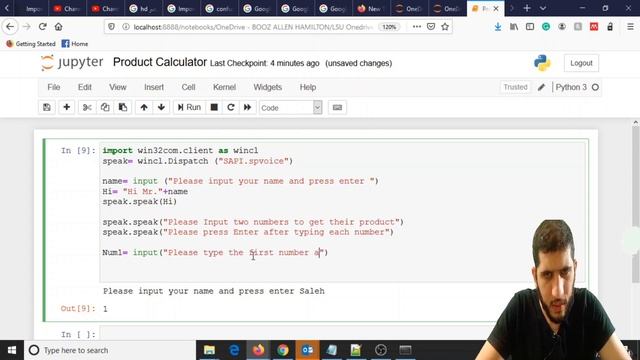Open the Cell menu
This screenshot has height=360, width=640.
(188, 87)
